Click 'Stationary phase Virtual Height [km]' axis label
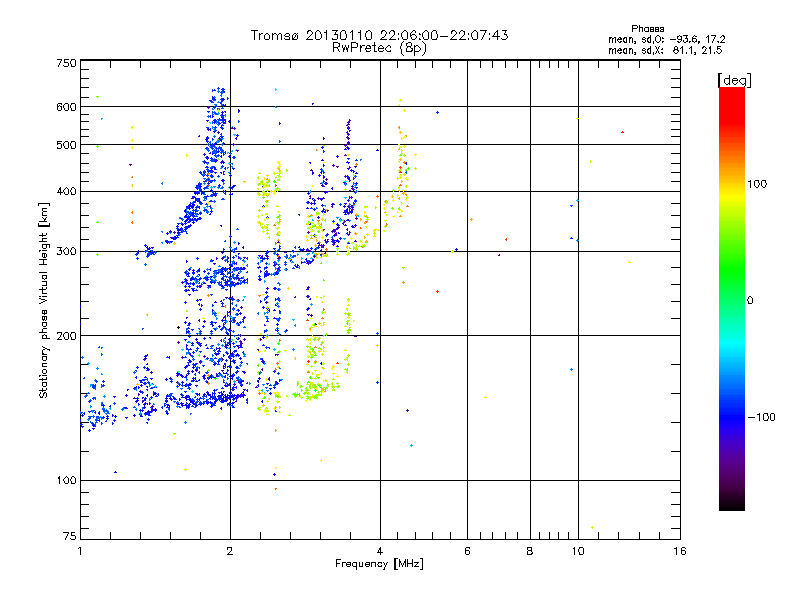Screen dimensions: 800x600 pos(44,300)
